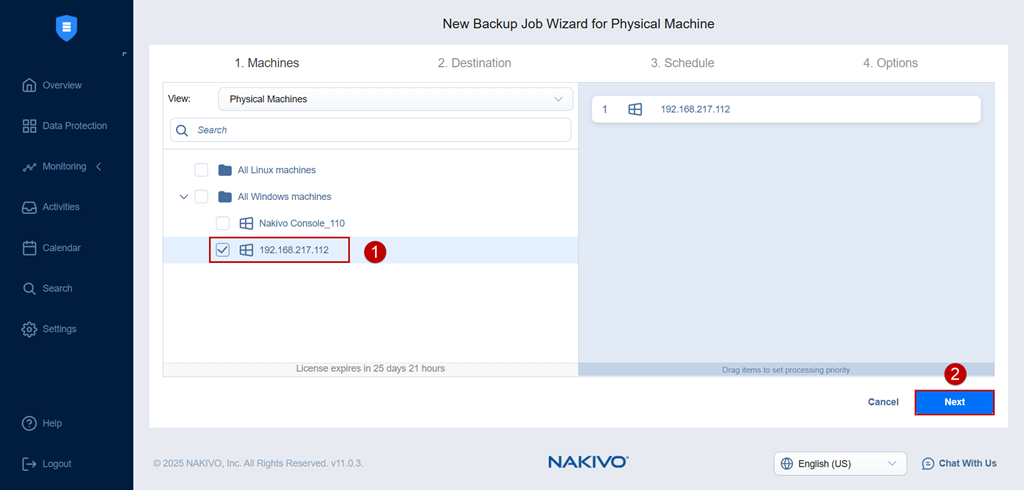Image resolution: width=1024 pixels, height=490 pixels.
Task: Click the Logout label in sidebar
Action: point(57,464)
